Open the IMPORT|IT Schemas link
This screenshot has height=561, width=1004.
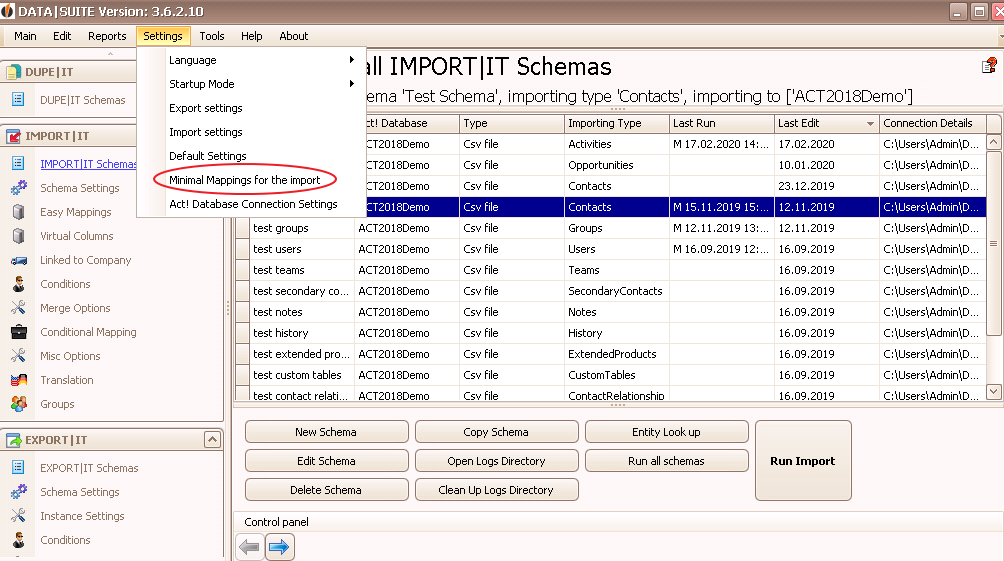pos(88,164)
